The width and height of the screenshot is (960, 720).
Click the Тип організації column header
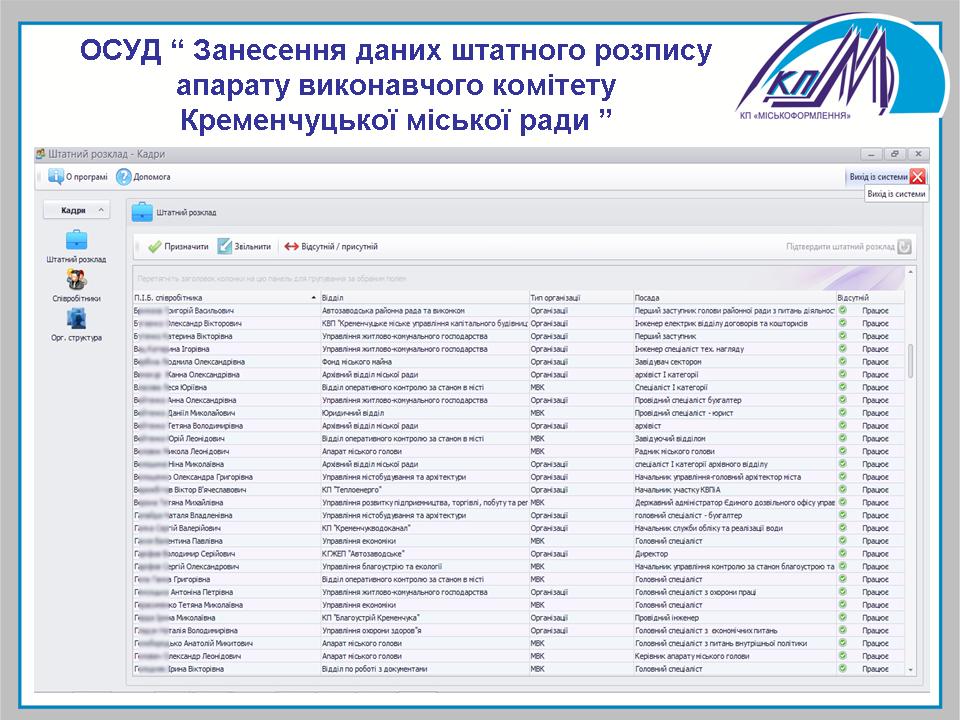coord(578,298)
